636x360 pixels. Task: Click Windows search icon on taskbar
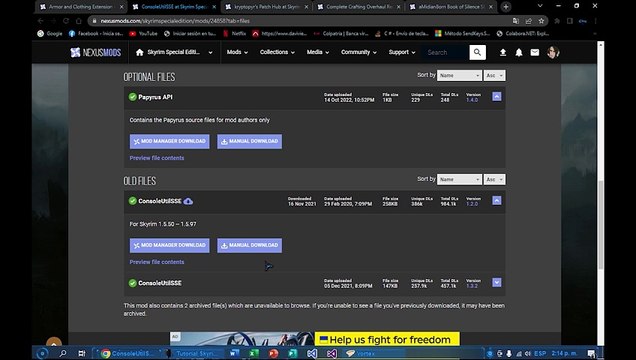63,354
